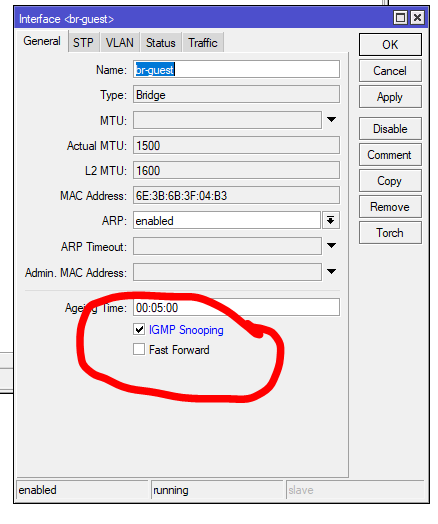Confirm settings with OK button
Viewport: 438px width, 524px height.
(x=390, y=44)
